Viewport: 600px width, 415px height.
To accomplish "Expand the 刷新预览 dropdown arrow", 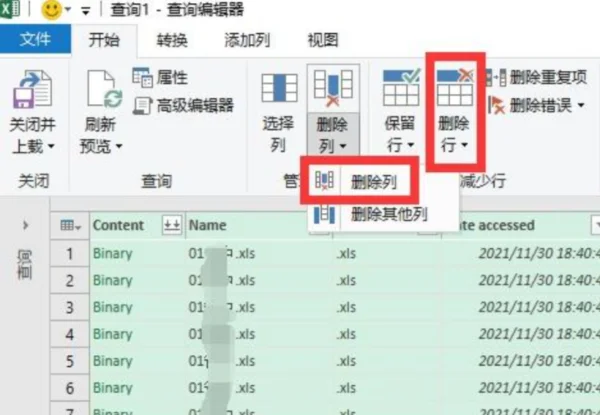I will click(x=119, y=146).
